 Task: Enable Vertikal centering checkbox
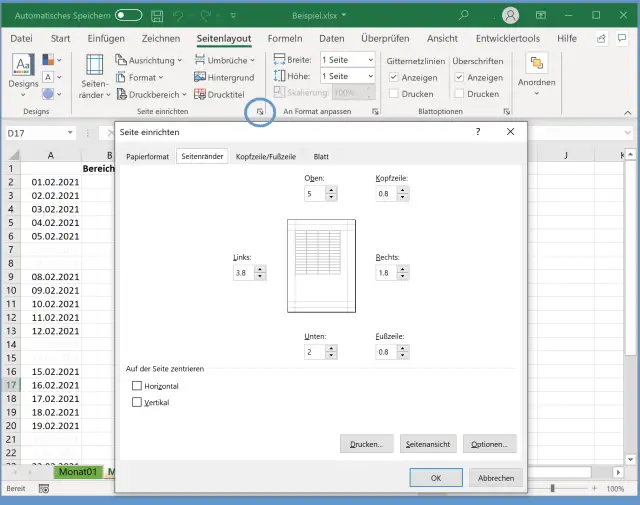137,402
